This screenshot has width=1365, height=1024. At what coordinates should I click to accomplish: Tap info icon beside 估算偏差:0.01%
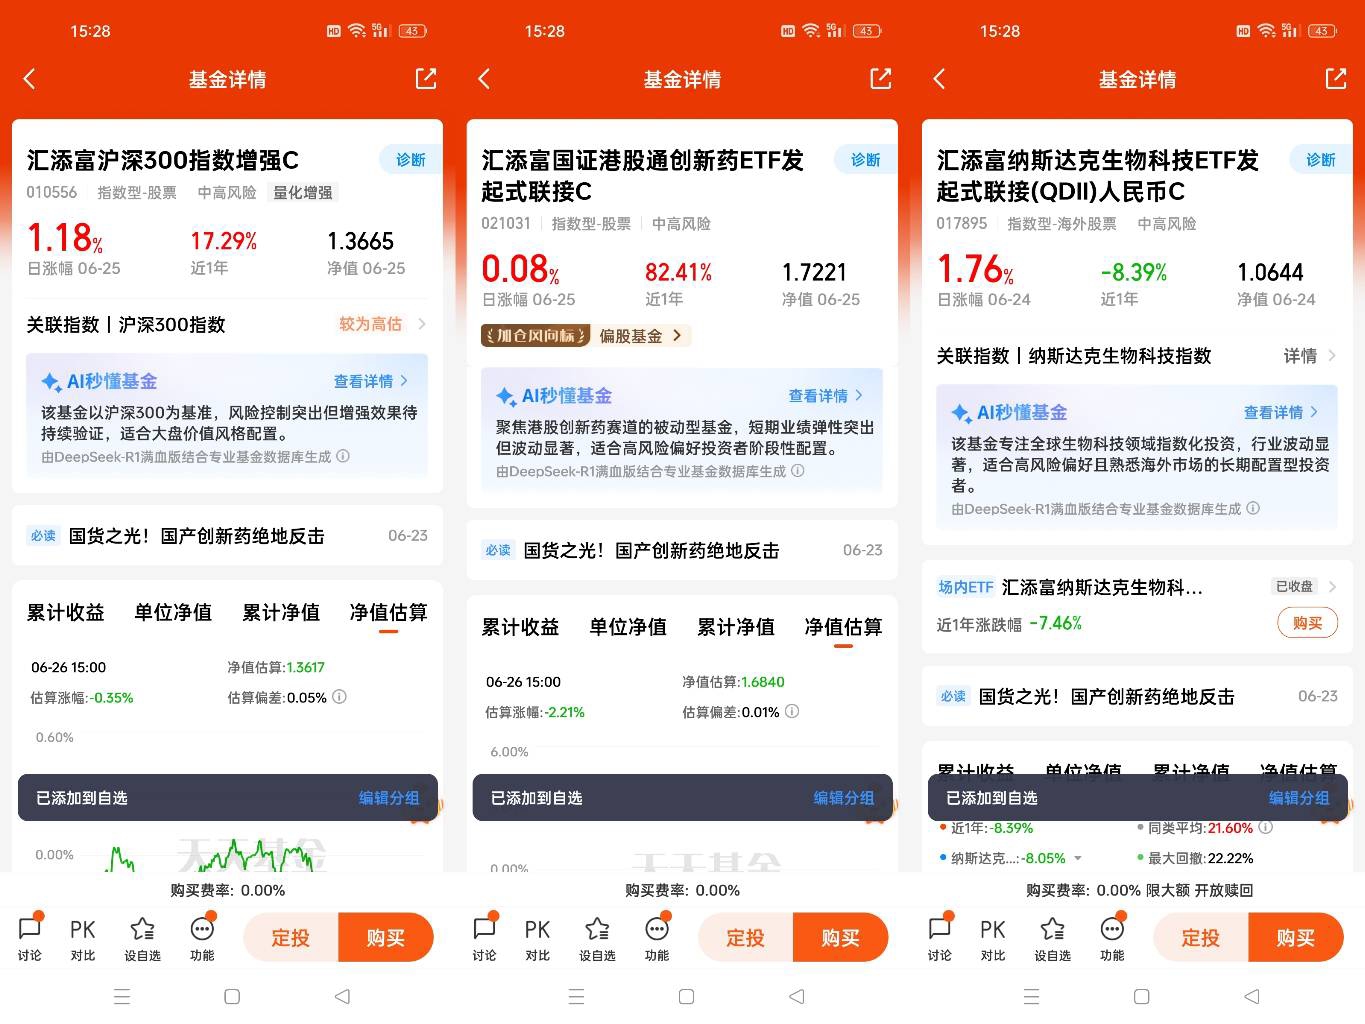(792, 711)
